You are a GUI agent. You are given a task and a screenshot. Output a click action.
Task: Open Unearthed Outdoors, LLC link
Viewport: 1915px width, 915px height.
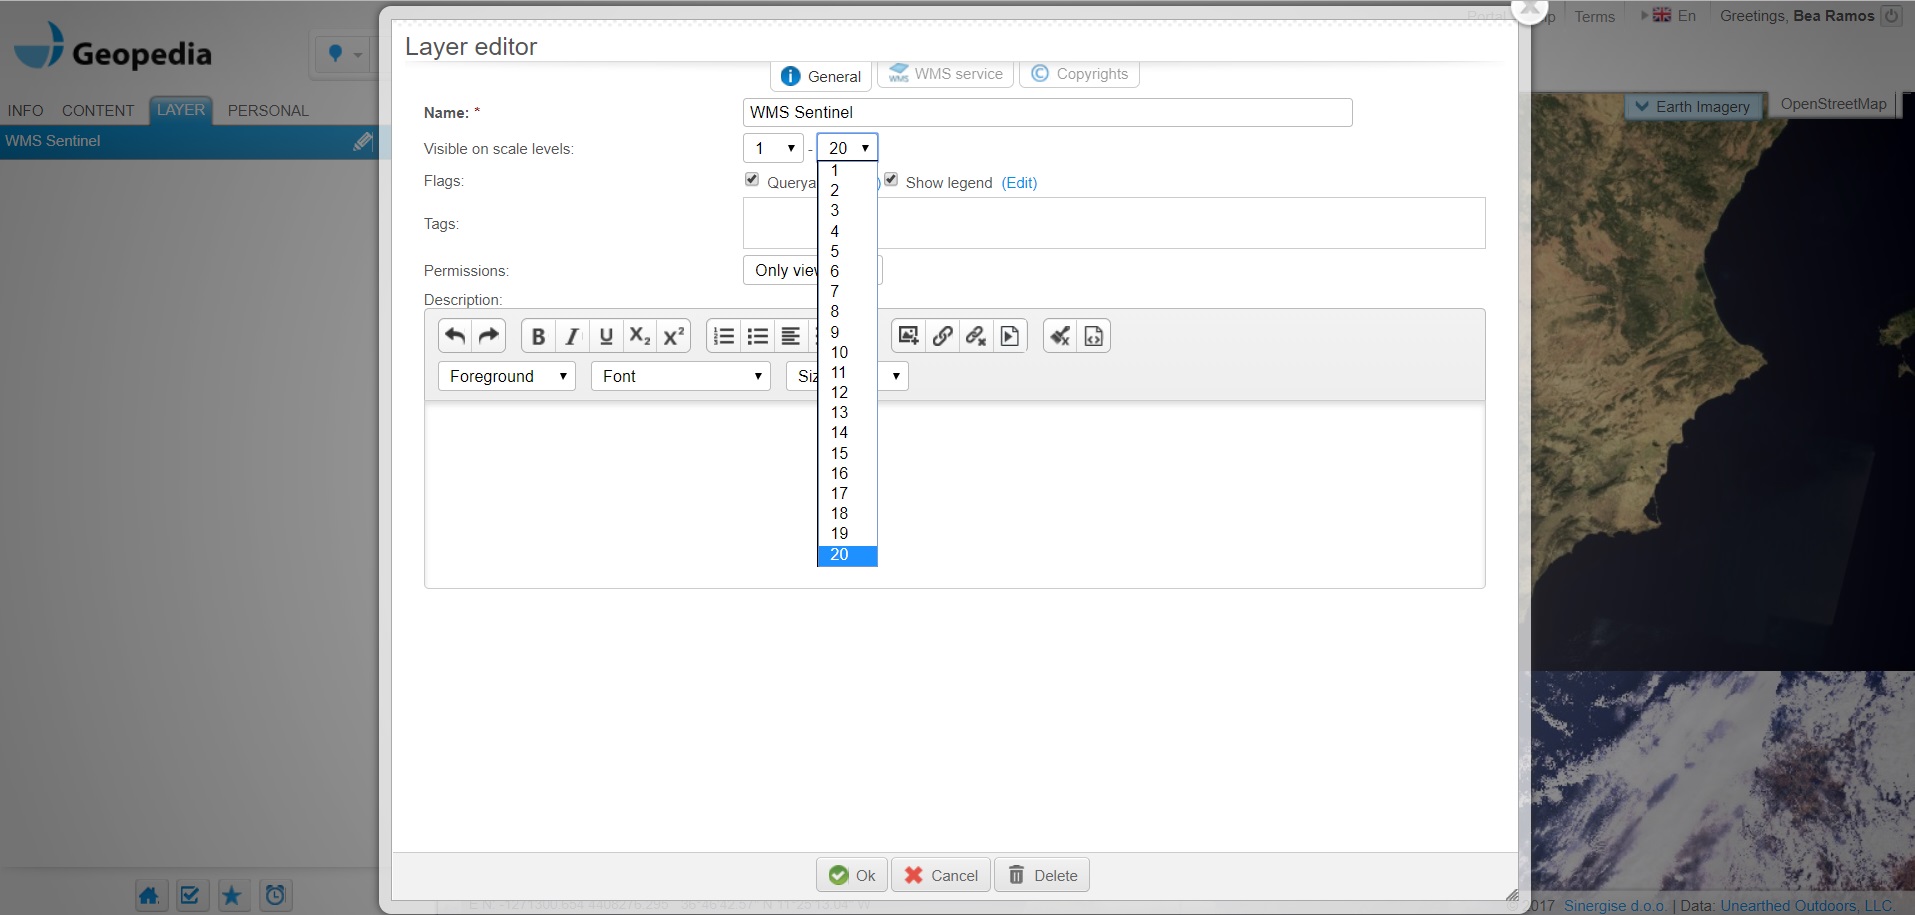1806,906
